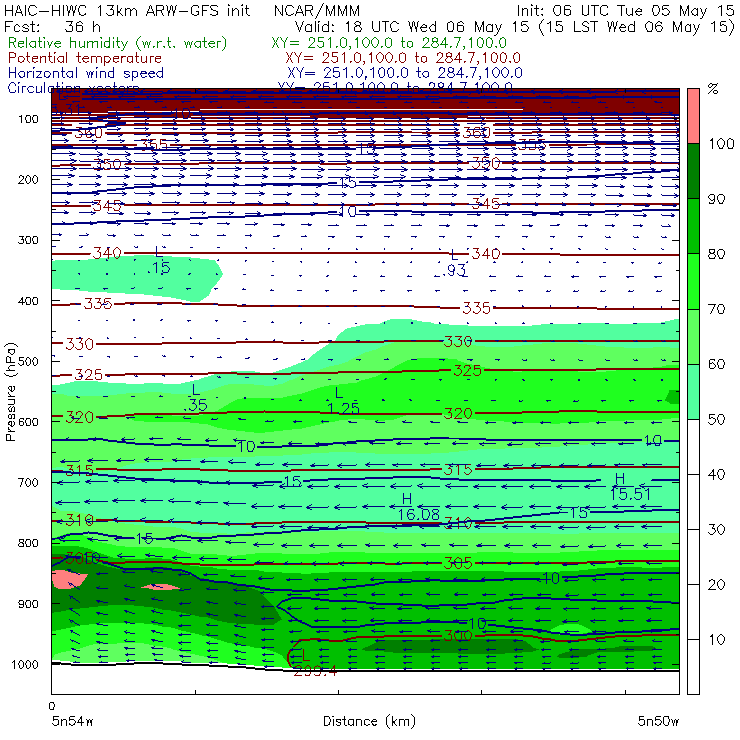
Task: Click the '40' colorbar tick label
Action: [x=716, y=474]
